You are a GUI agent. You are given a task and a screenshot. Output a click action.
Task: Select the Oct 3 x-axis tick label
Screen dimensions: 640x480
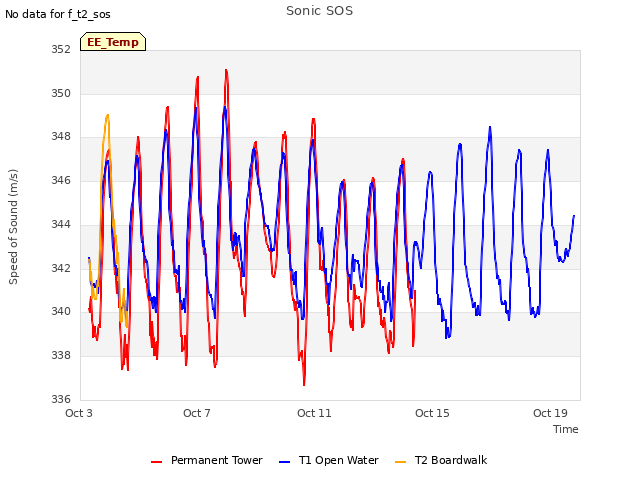point(79,413)
